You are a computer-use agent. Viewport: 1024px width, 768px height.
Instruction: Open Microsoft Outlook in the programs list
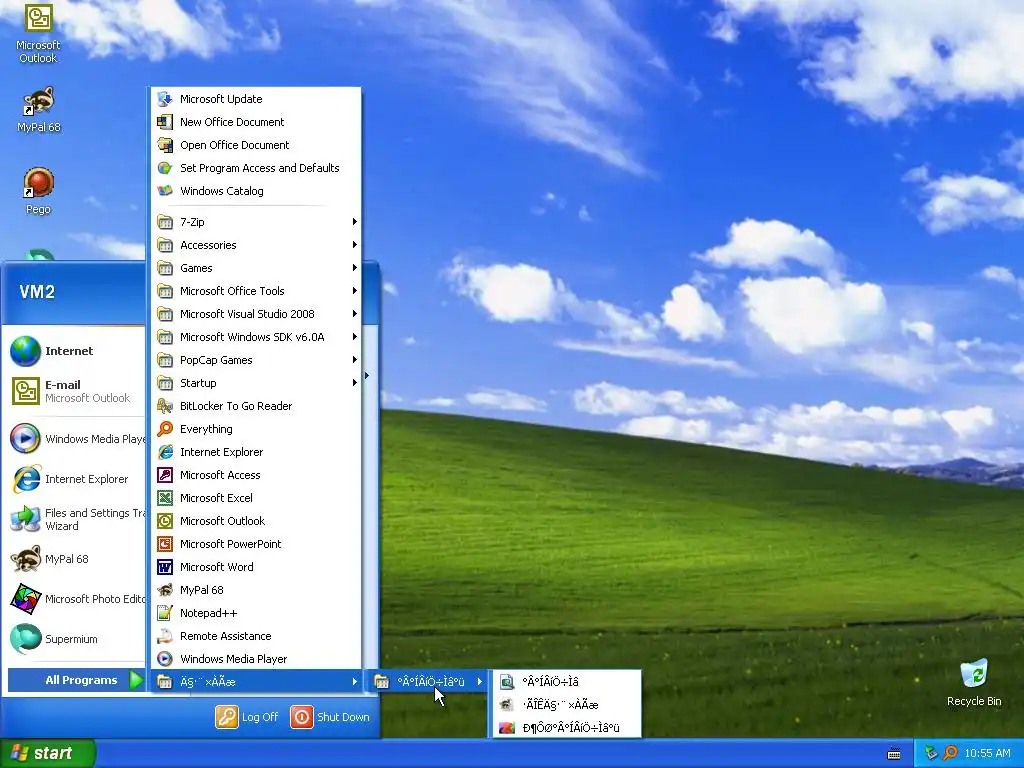pyautogui.click(x=255, y=520)
